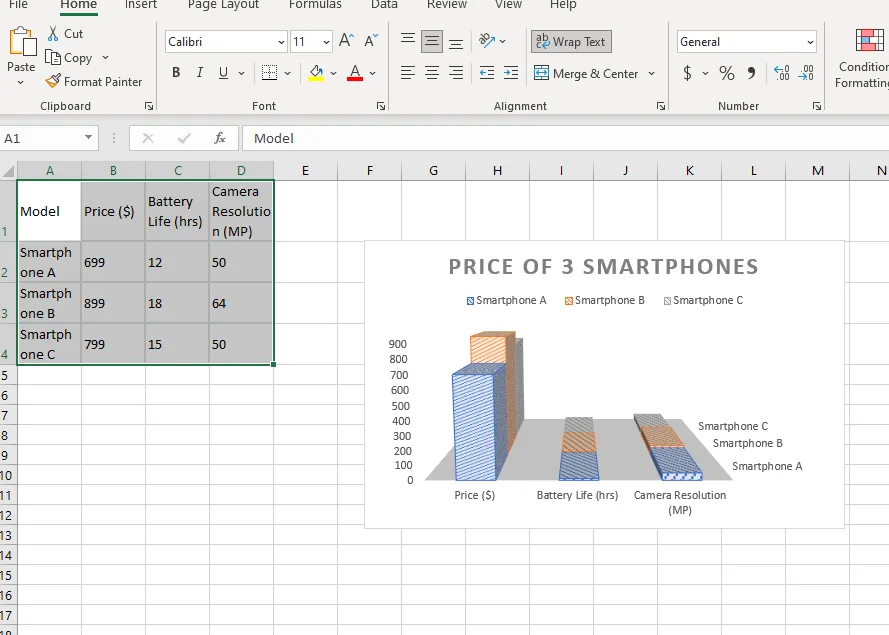Click the yellow Fill Color swatch
The width and height of the screenshot is (889, 635).
316,73
